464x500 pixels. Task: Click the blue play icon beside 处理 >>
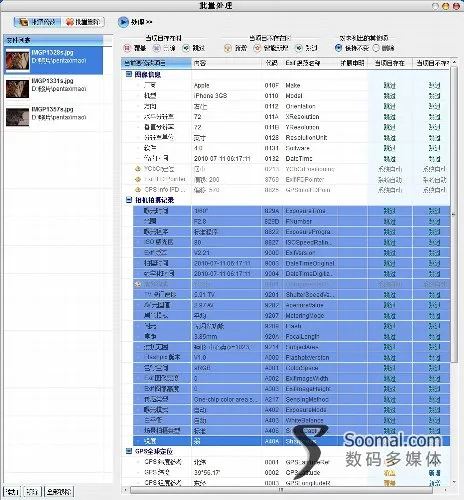(x=123, y=22)
